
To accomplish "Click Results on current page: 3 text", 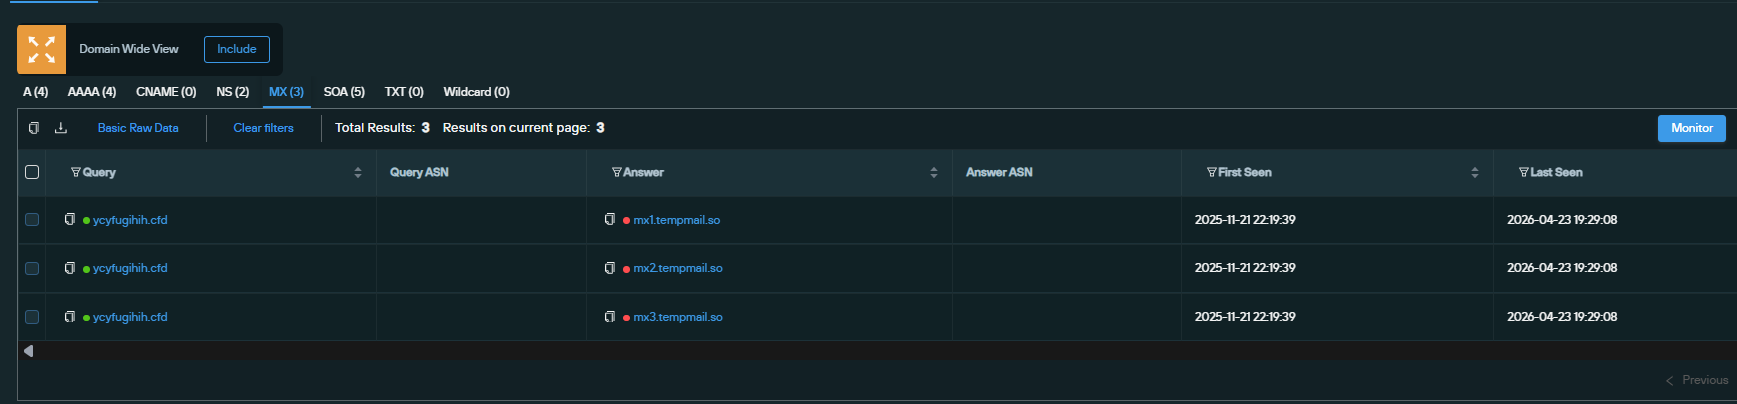I will [524, 128].
